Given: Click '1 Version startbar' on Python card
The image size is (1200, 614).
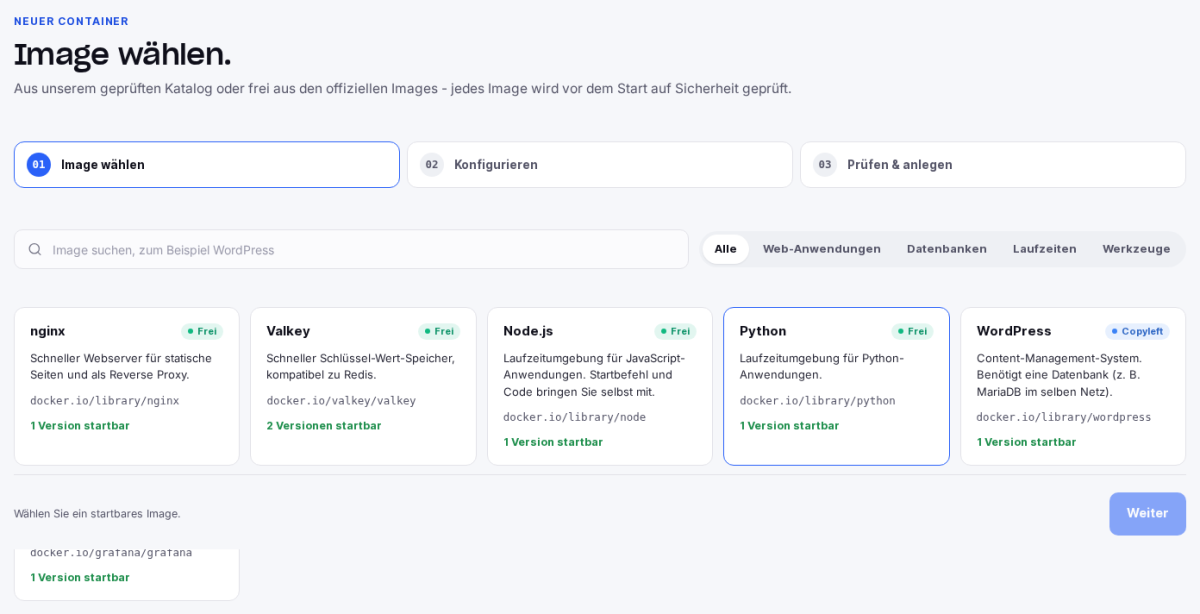Looking at the screenshot, I should coord(789,425).
